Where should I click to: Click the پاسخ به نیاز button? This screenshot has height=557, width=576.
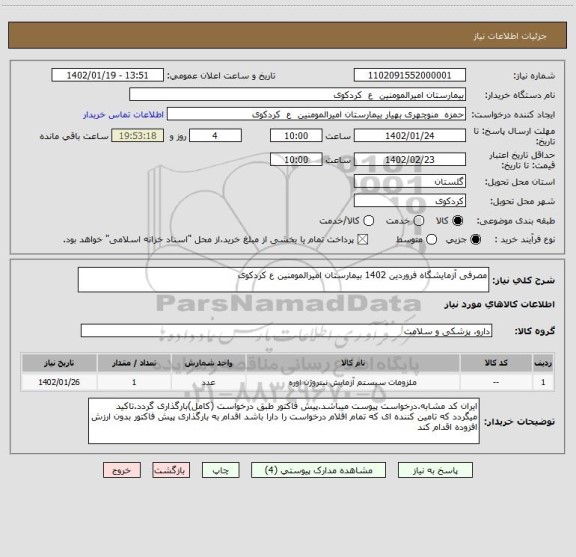(x=435, y=470)
